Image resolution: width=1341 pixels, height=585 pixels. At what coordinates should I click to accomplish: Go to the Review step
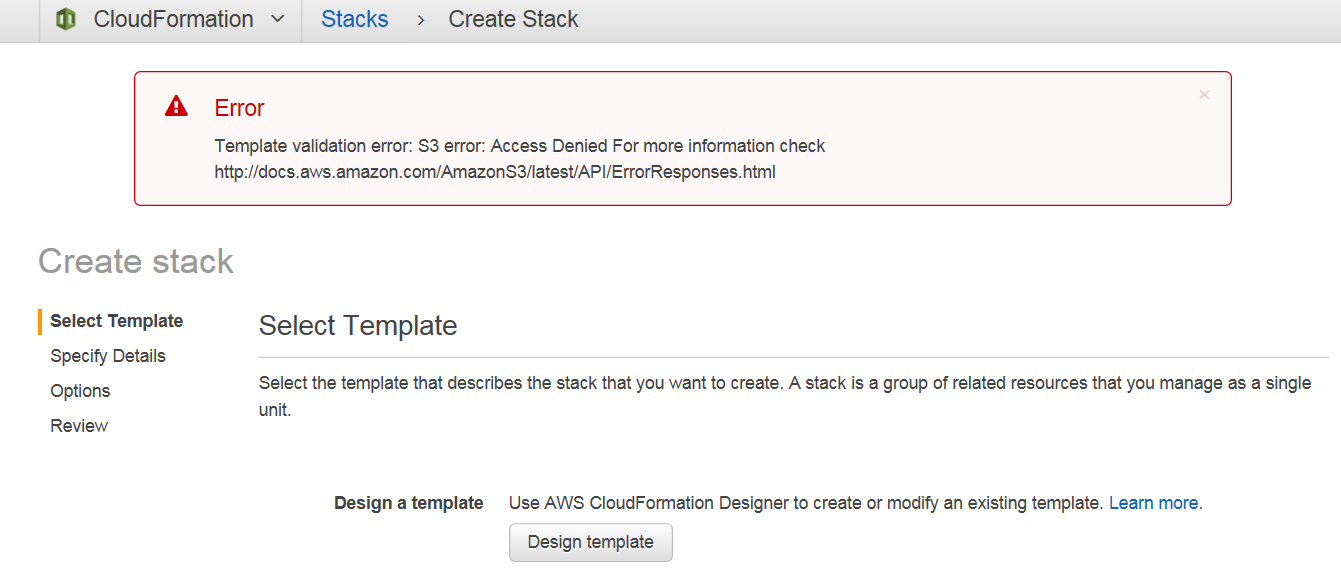pyautogui.click(x=79, y=426)
